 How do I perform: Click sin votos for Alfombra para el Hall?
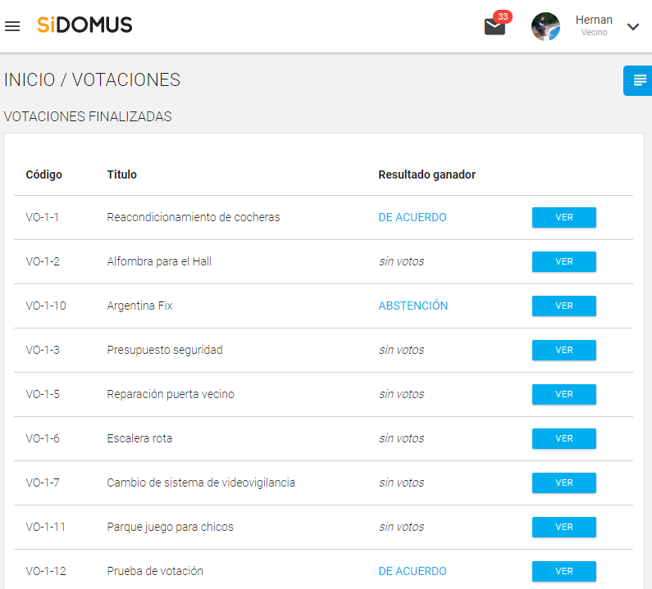pos(401,262)
